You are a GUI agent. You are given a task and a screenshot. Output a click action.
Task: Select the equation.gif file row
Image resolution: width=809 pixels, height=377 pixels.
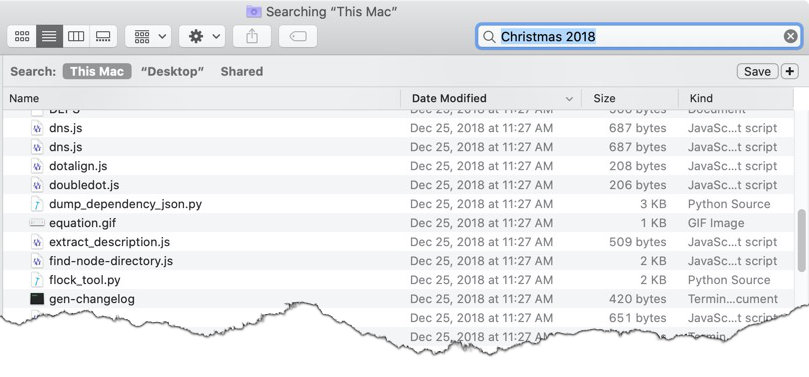[x=398, y=223]
